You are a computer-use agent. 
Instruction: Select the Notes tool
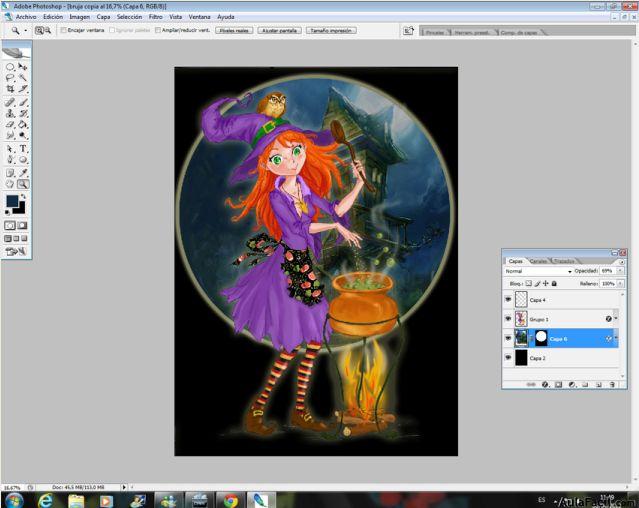pos(10,173)
